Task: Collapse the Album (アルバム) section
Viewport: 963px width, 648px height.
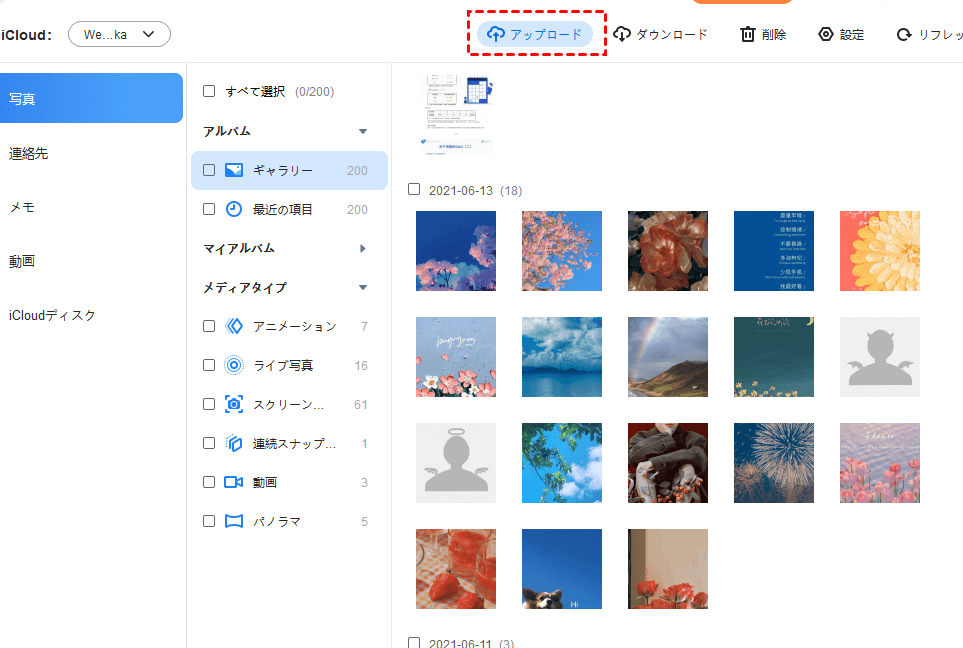Action: tap(362, 131)
